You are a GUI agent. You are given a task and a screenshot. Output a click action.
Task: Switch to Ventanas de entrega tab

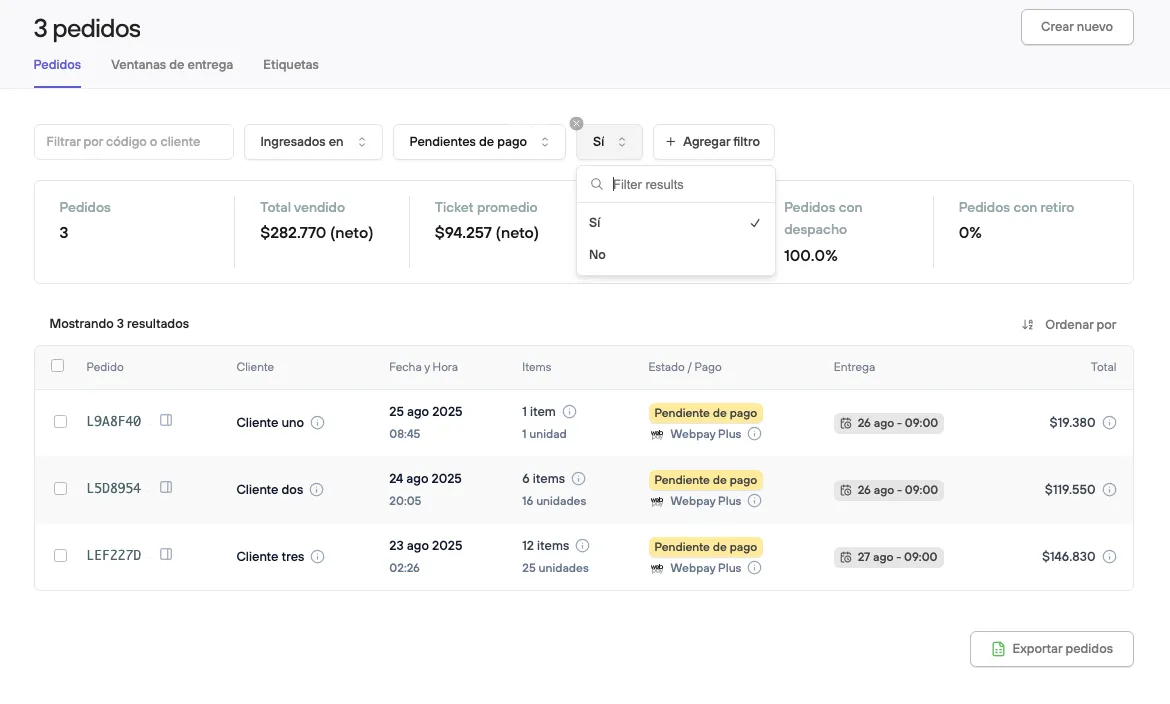[x=172, y=65]
